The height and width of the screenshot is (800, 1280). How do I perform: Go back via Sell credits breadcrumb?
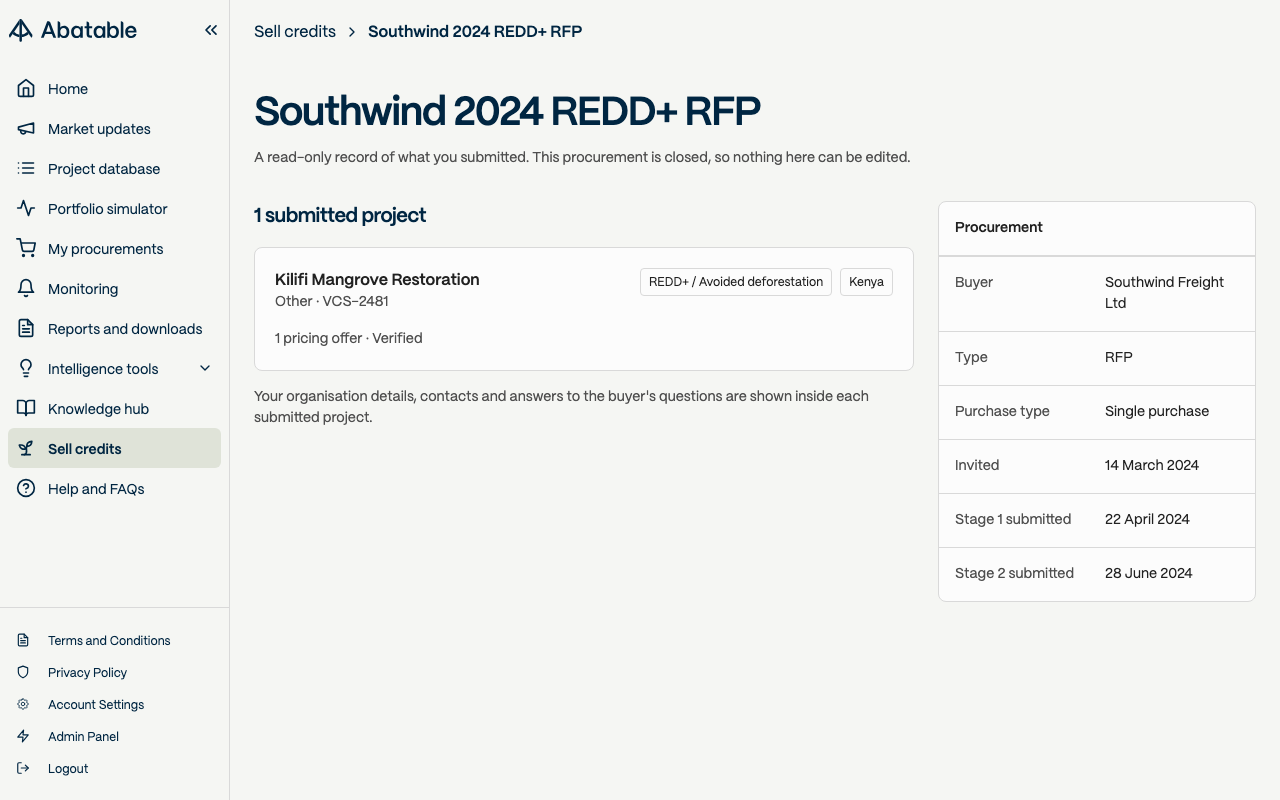[295, 31]
